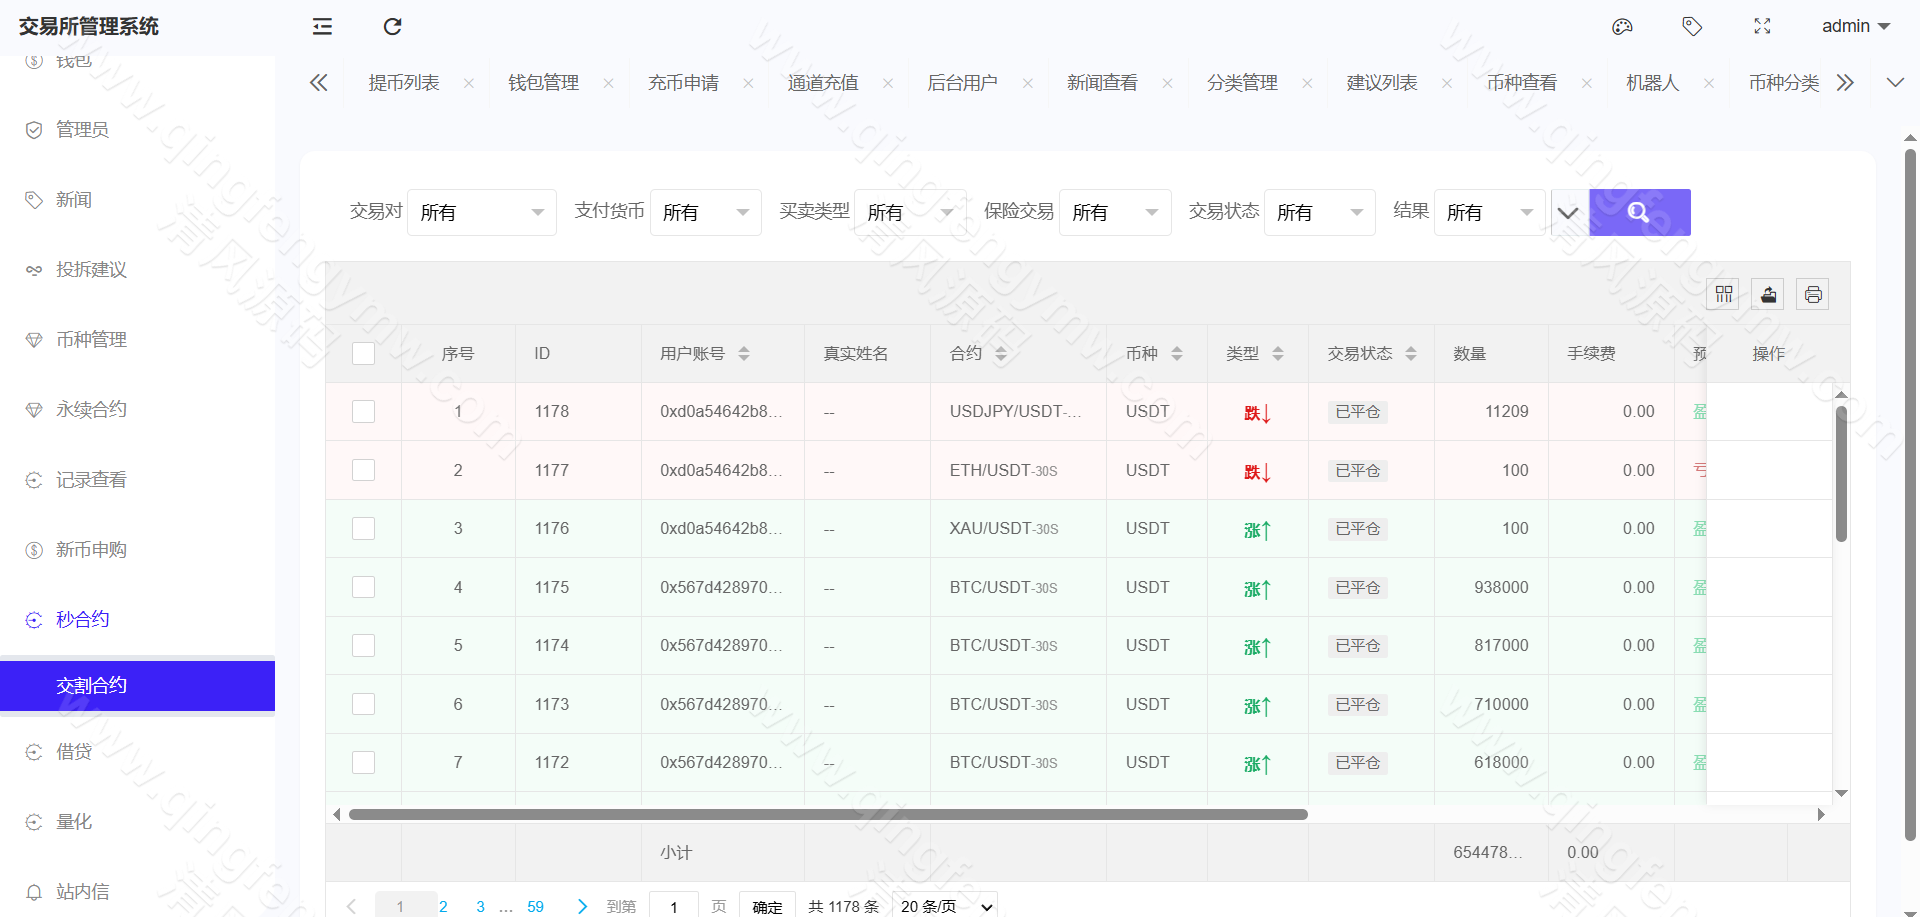Click the refresh icon in the top toolbar
This screenshot has width=1920, height=917.
pos(392,26)
